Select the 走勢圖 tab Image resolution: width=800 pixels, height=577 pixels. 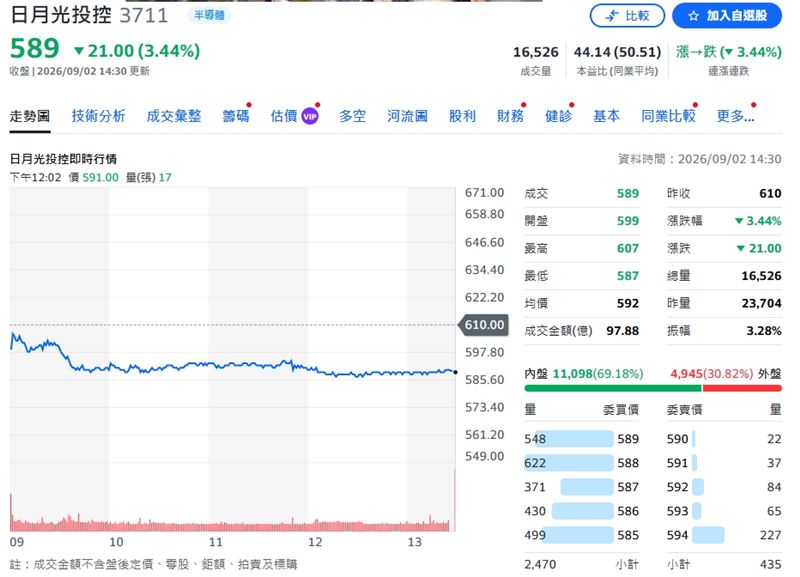click(30, 116)
